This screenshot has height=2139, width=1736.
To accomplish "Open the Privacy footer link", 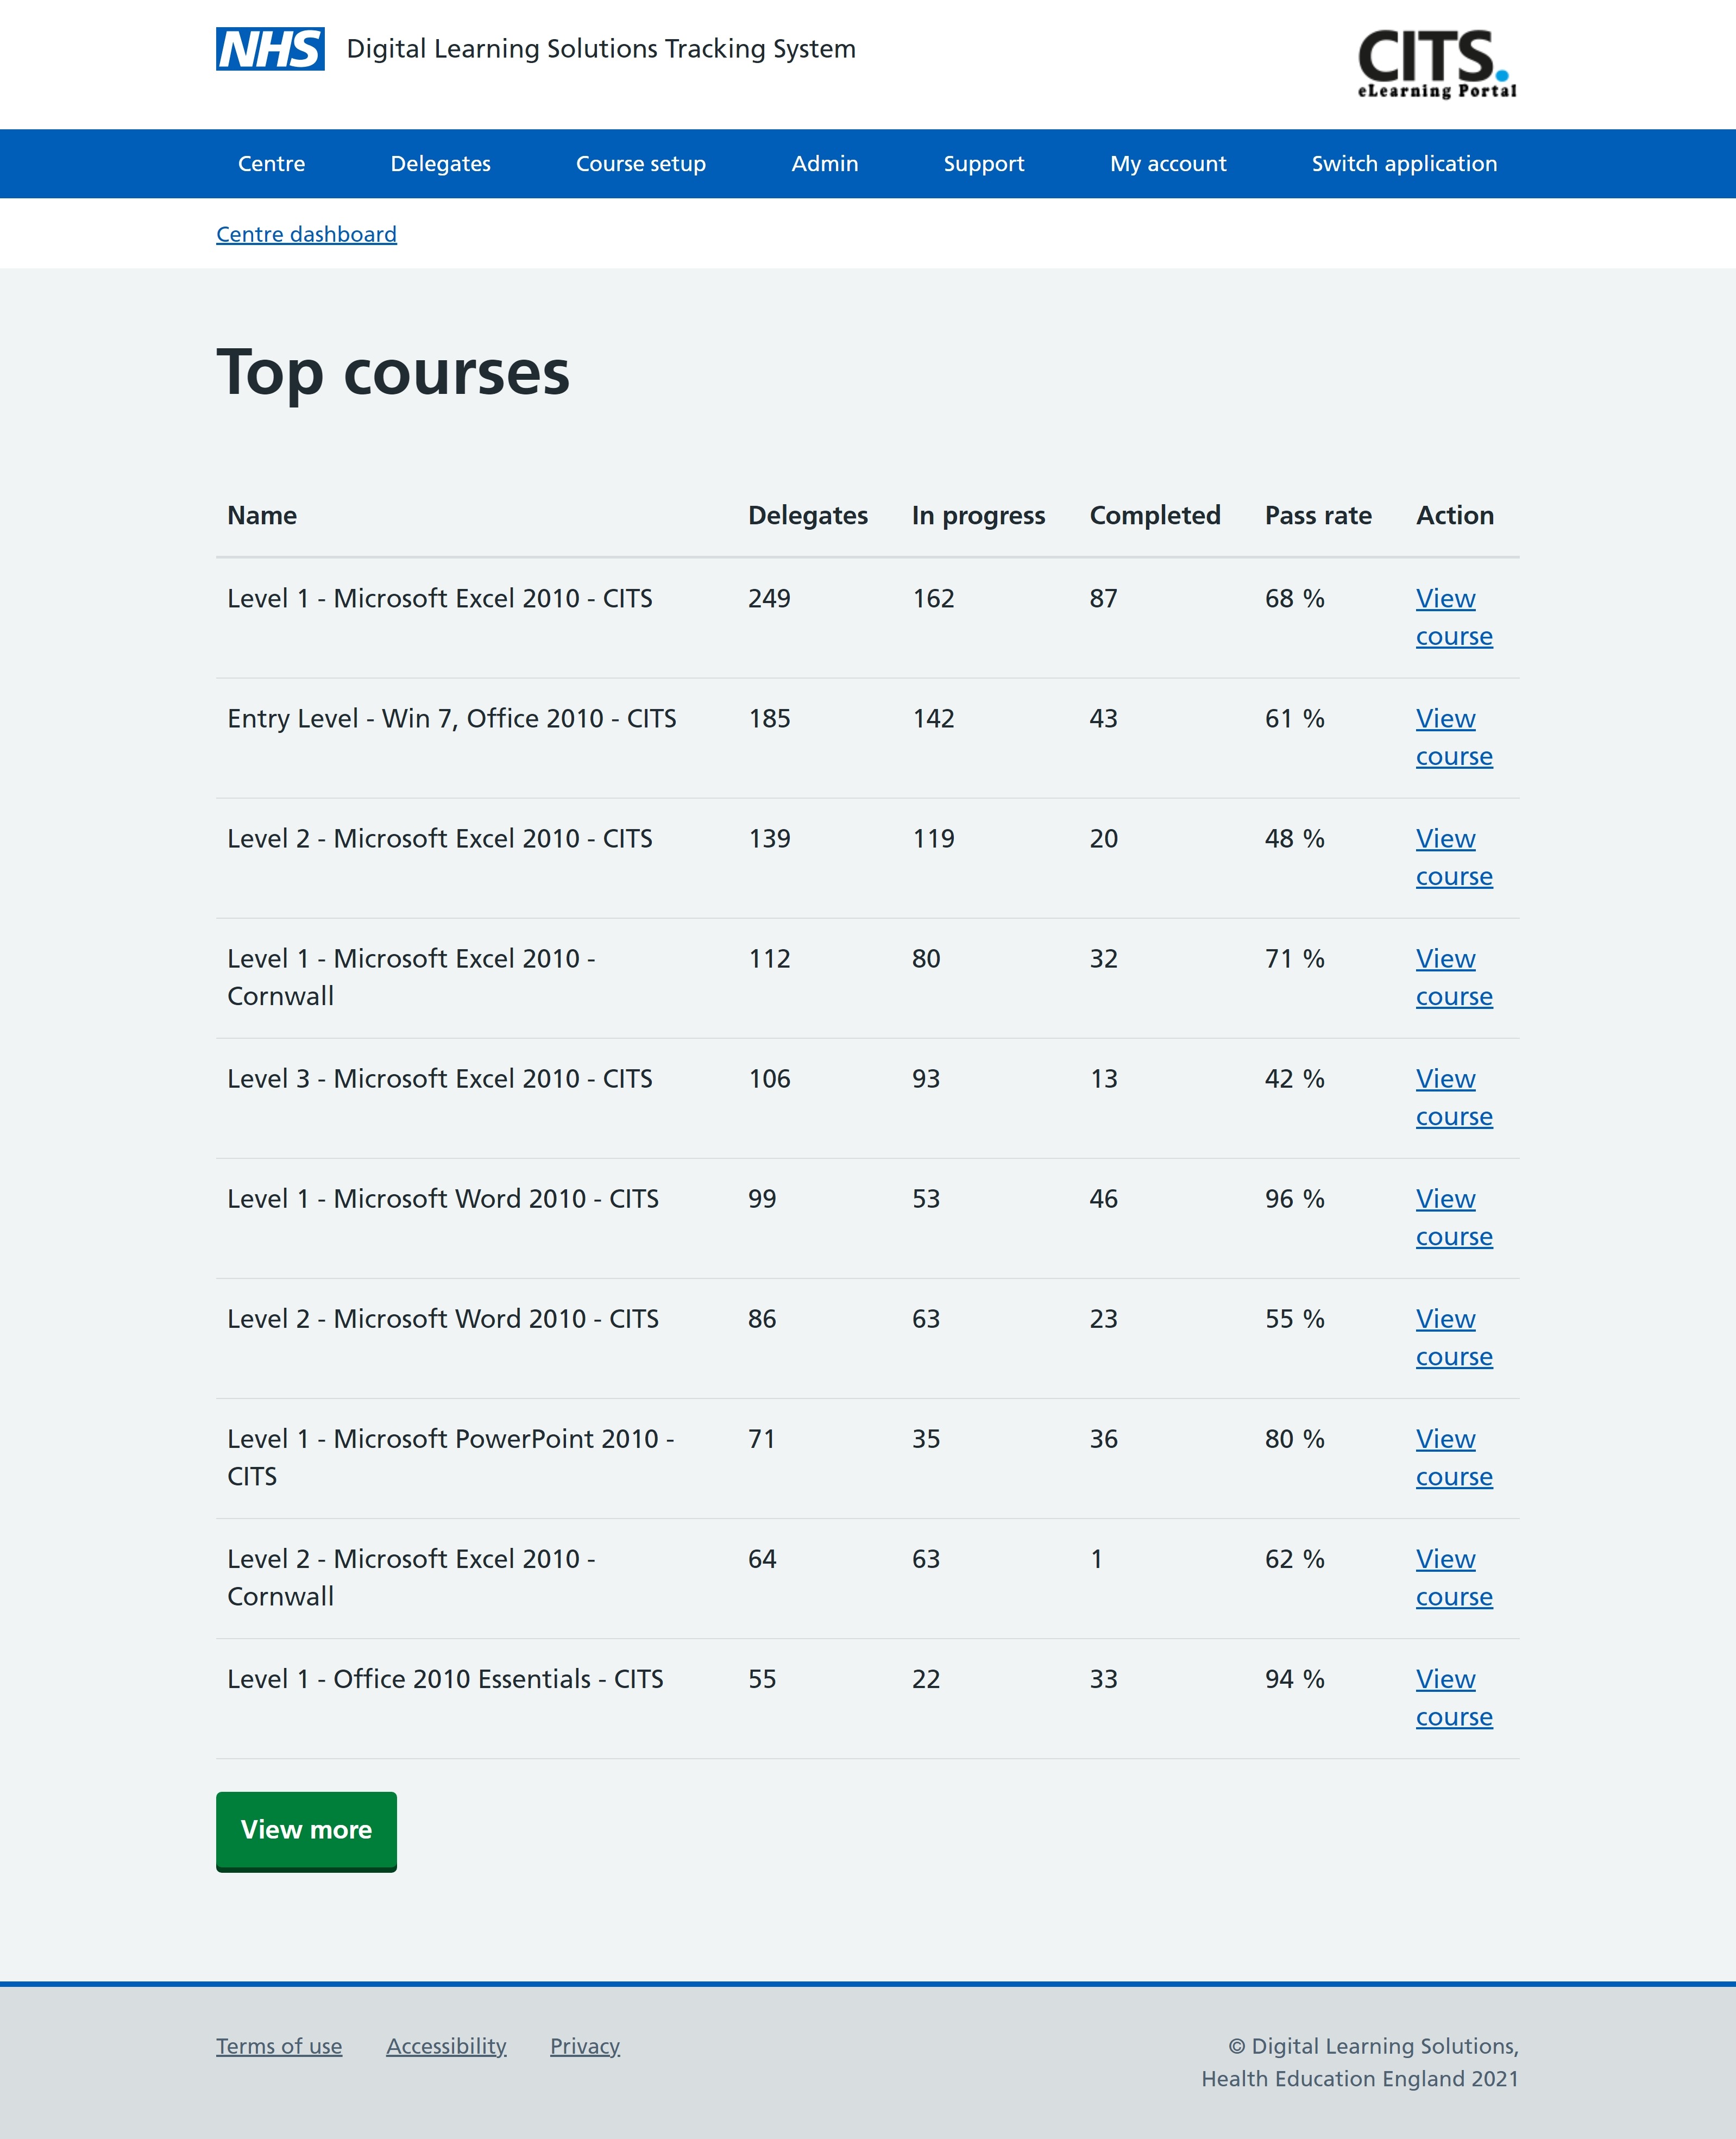I will [584, 2046].
